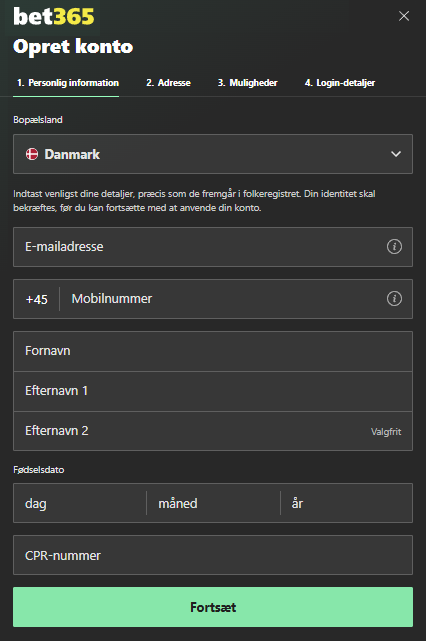The width and height of the screenshot is (426, 641).
Task: Focus the Efternavn 1 input field
Action: [213, 391]
